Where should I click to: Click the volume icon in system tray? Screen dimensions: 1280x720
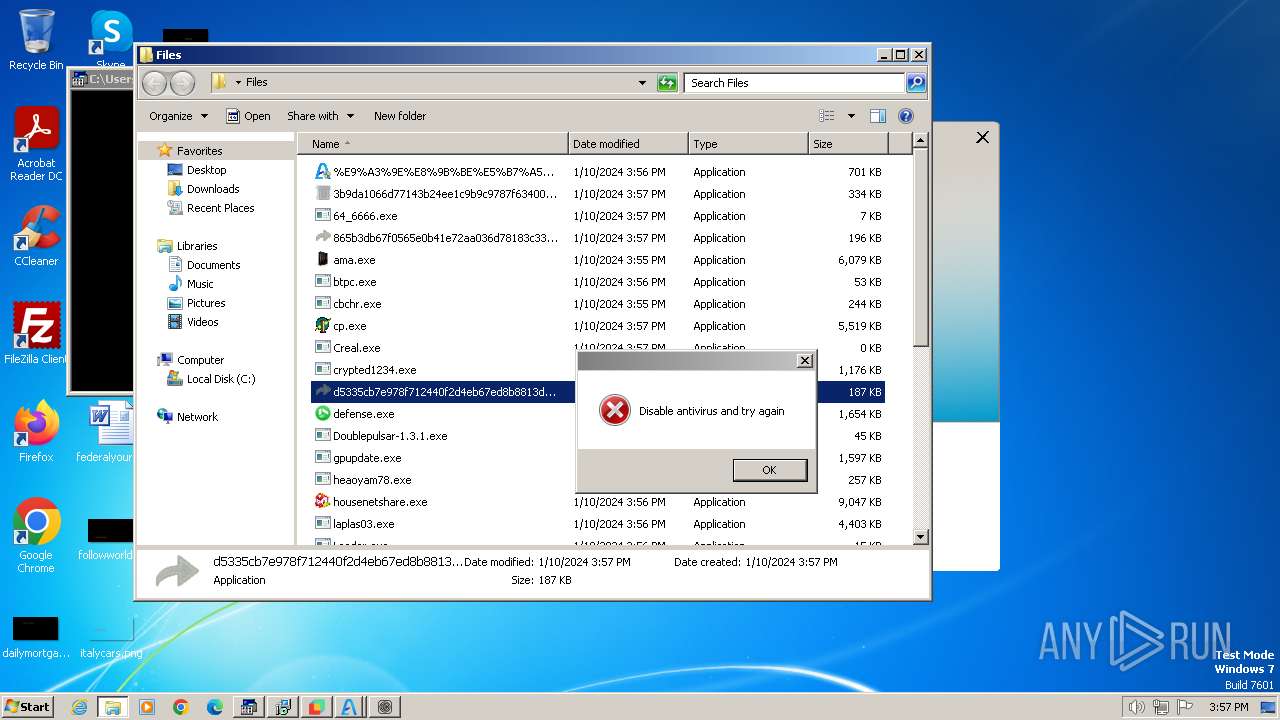[1136, 707]
